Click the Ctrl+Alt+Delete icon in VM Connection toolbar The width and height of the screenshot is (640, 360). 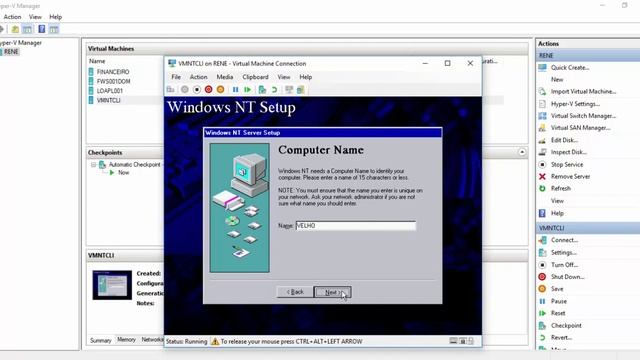click(x=171, y=89)
